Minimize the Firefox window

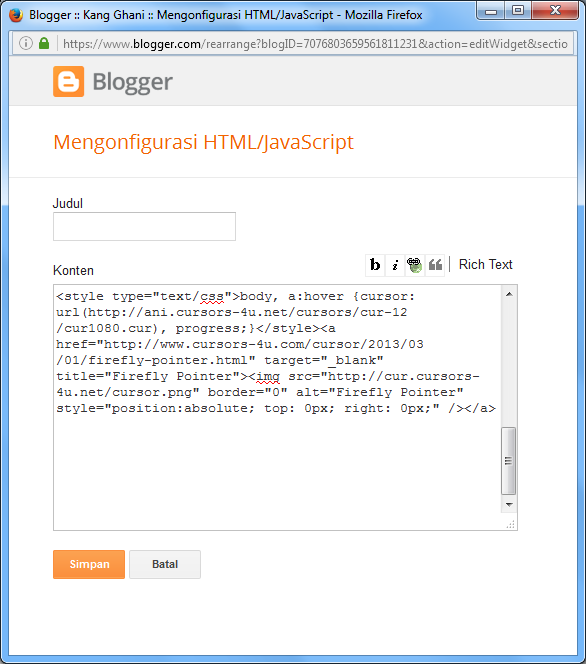click(491, 11)
